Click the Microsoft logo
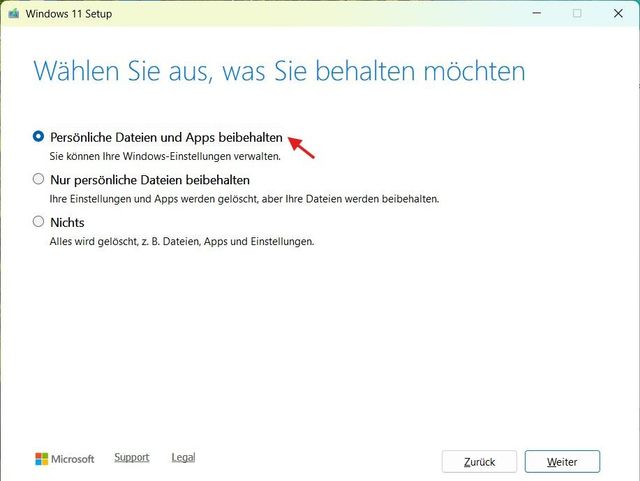Screen dimensions: 640x481 coord(64,459)
